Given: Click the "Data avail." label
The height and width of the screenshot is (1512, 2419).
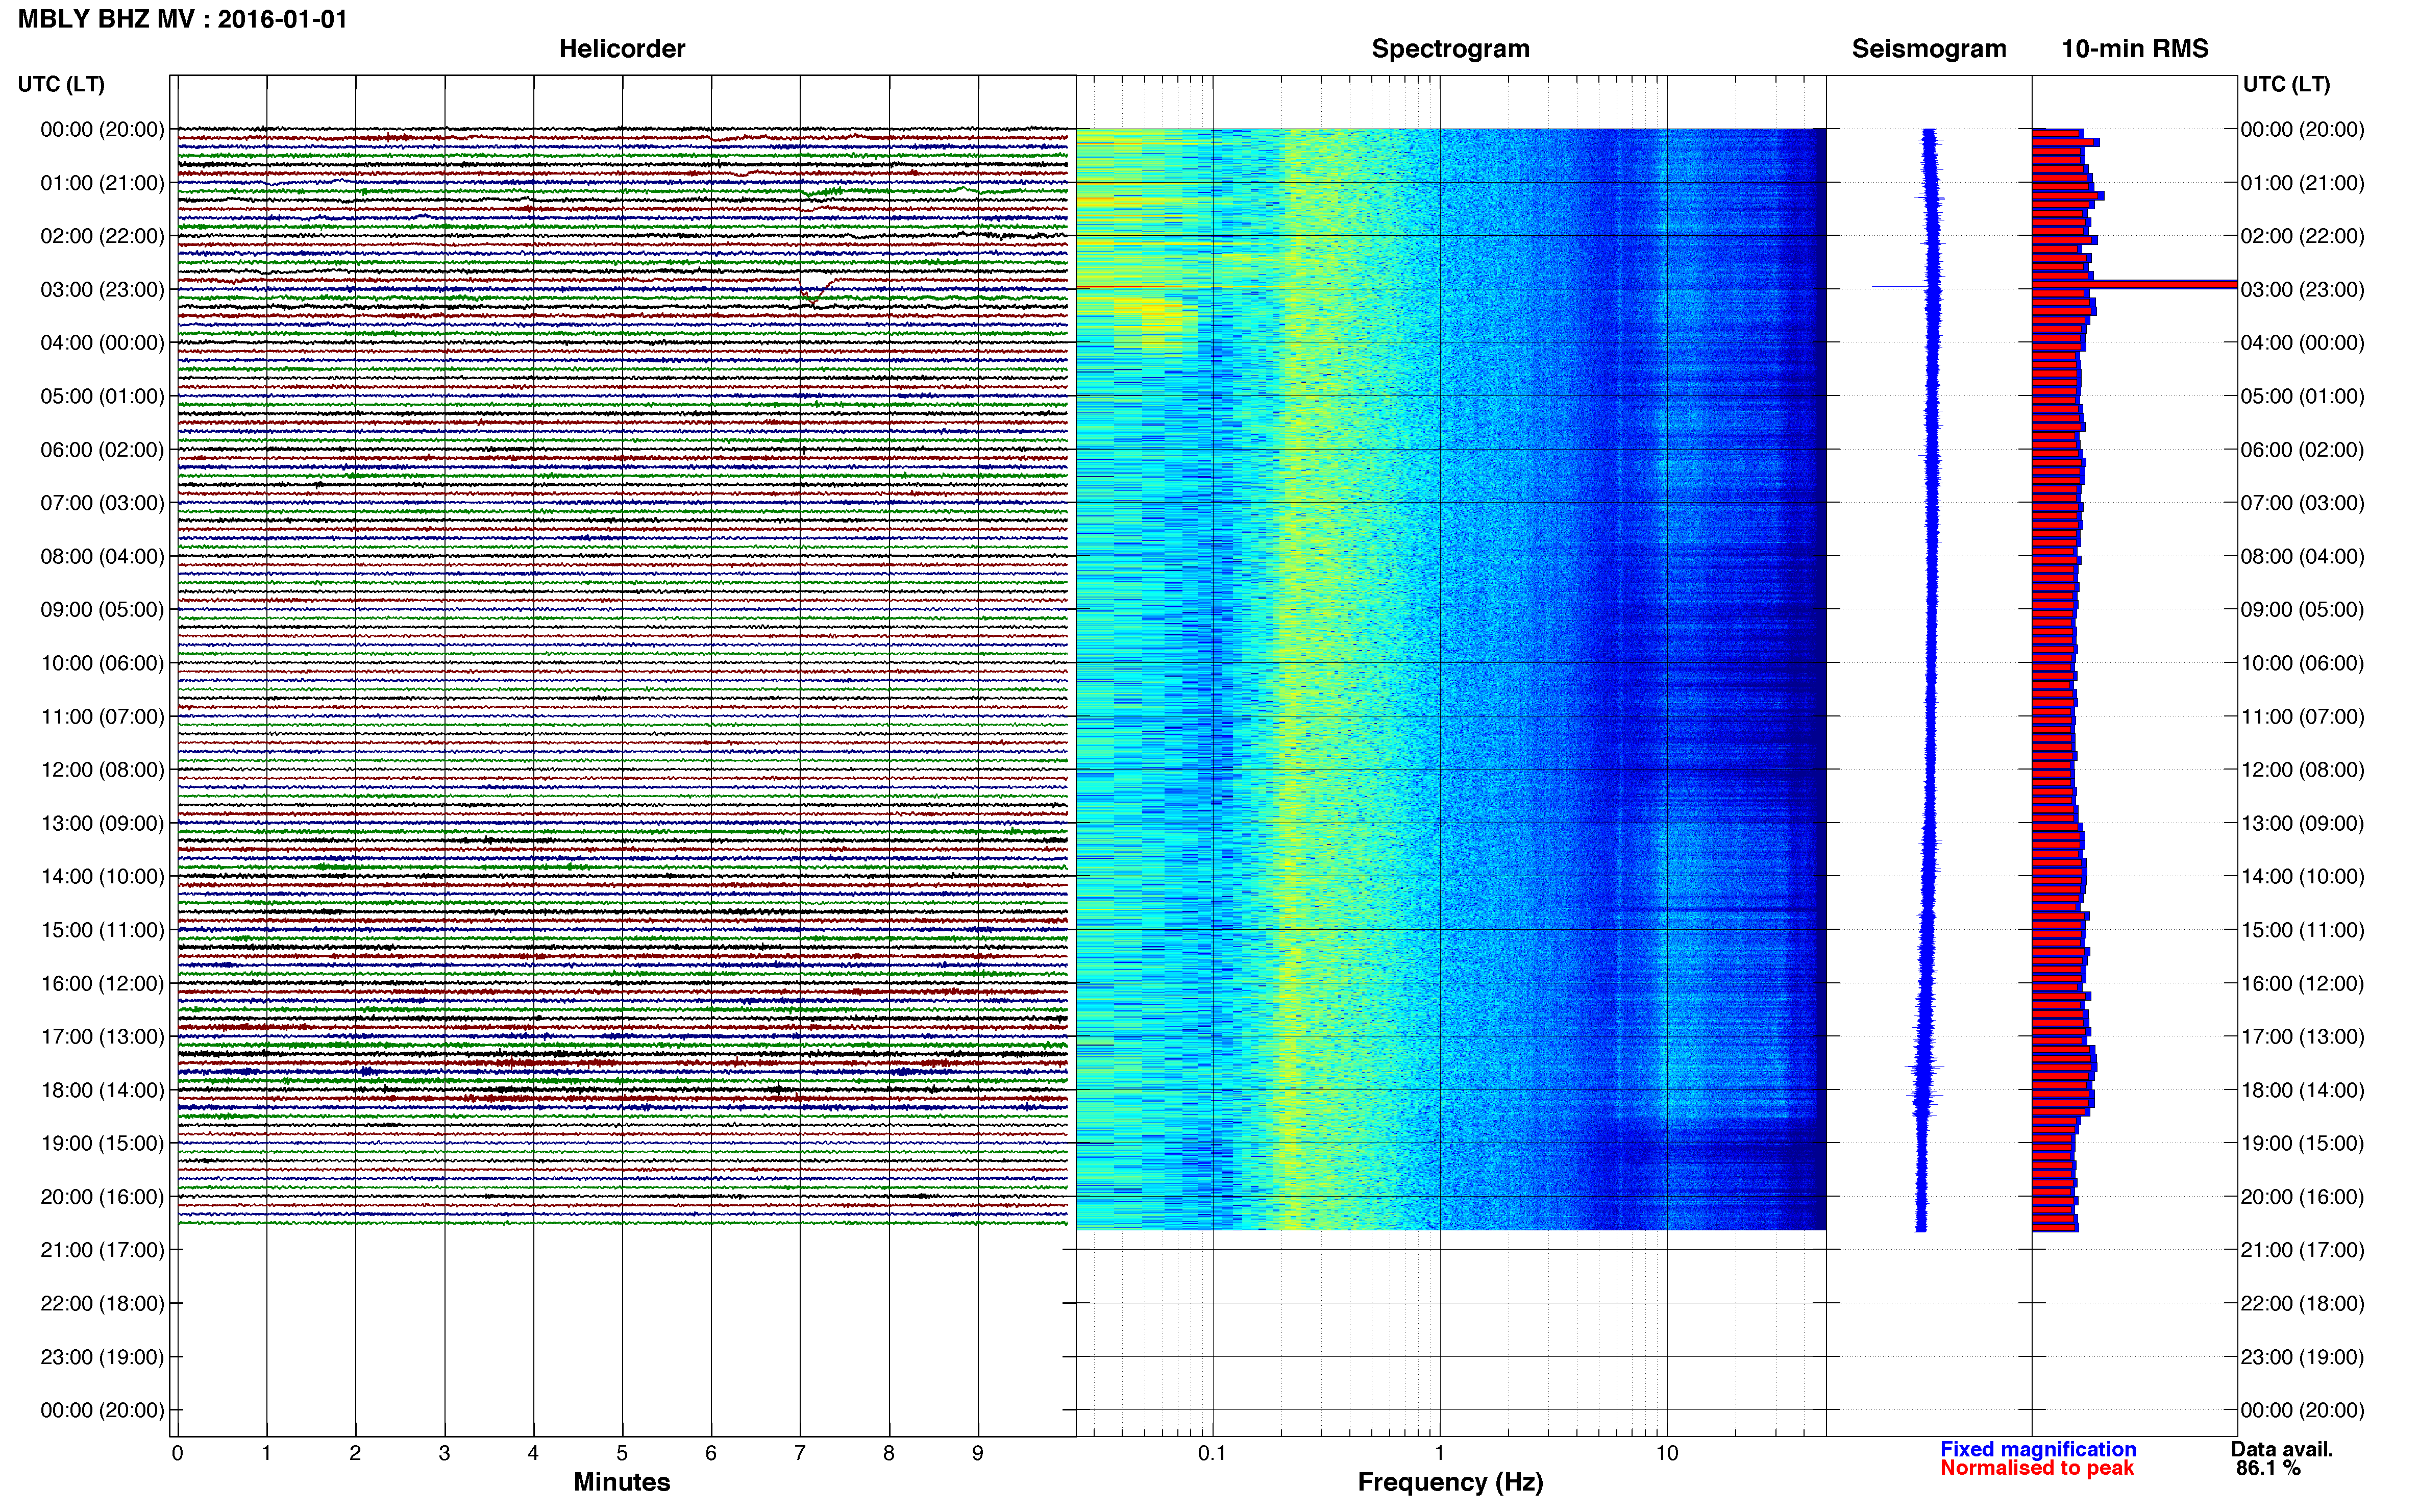Looking at the screenshot, I should (x=2282, y=1449).
